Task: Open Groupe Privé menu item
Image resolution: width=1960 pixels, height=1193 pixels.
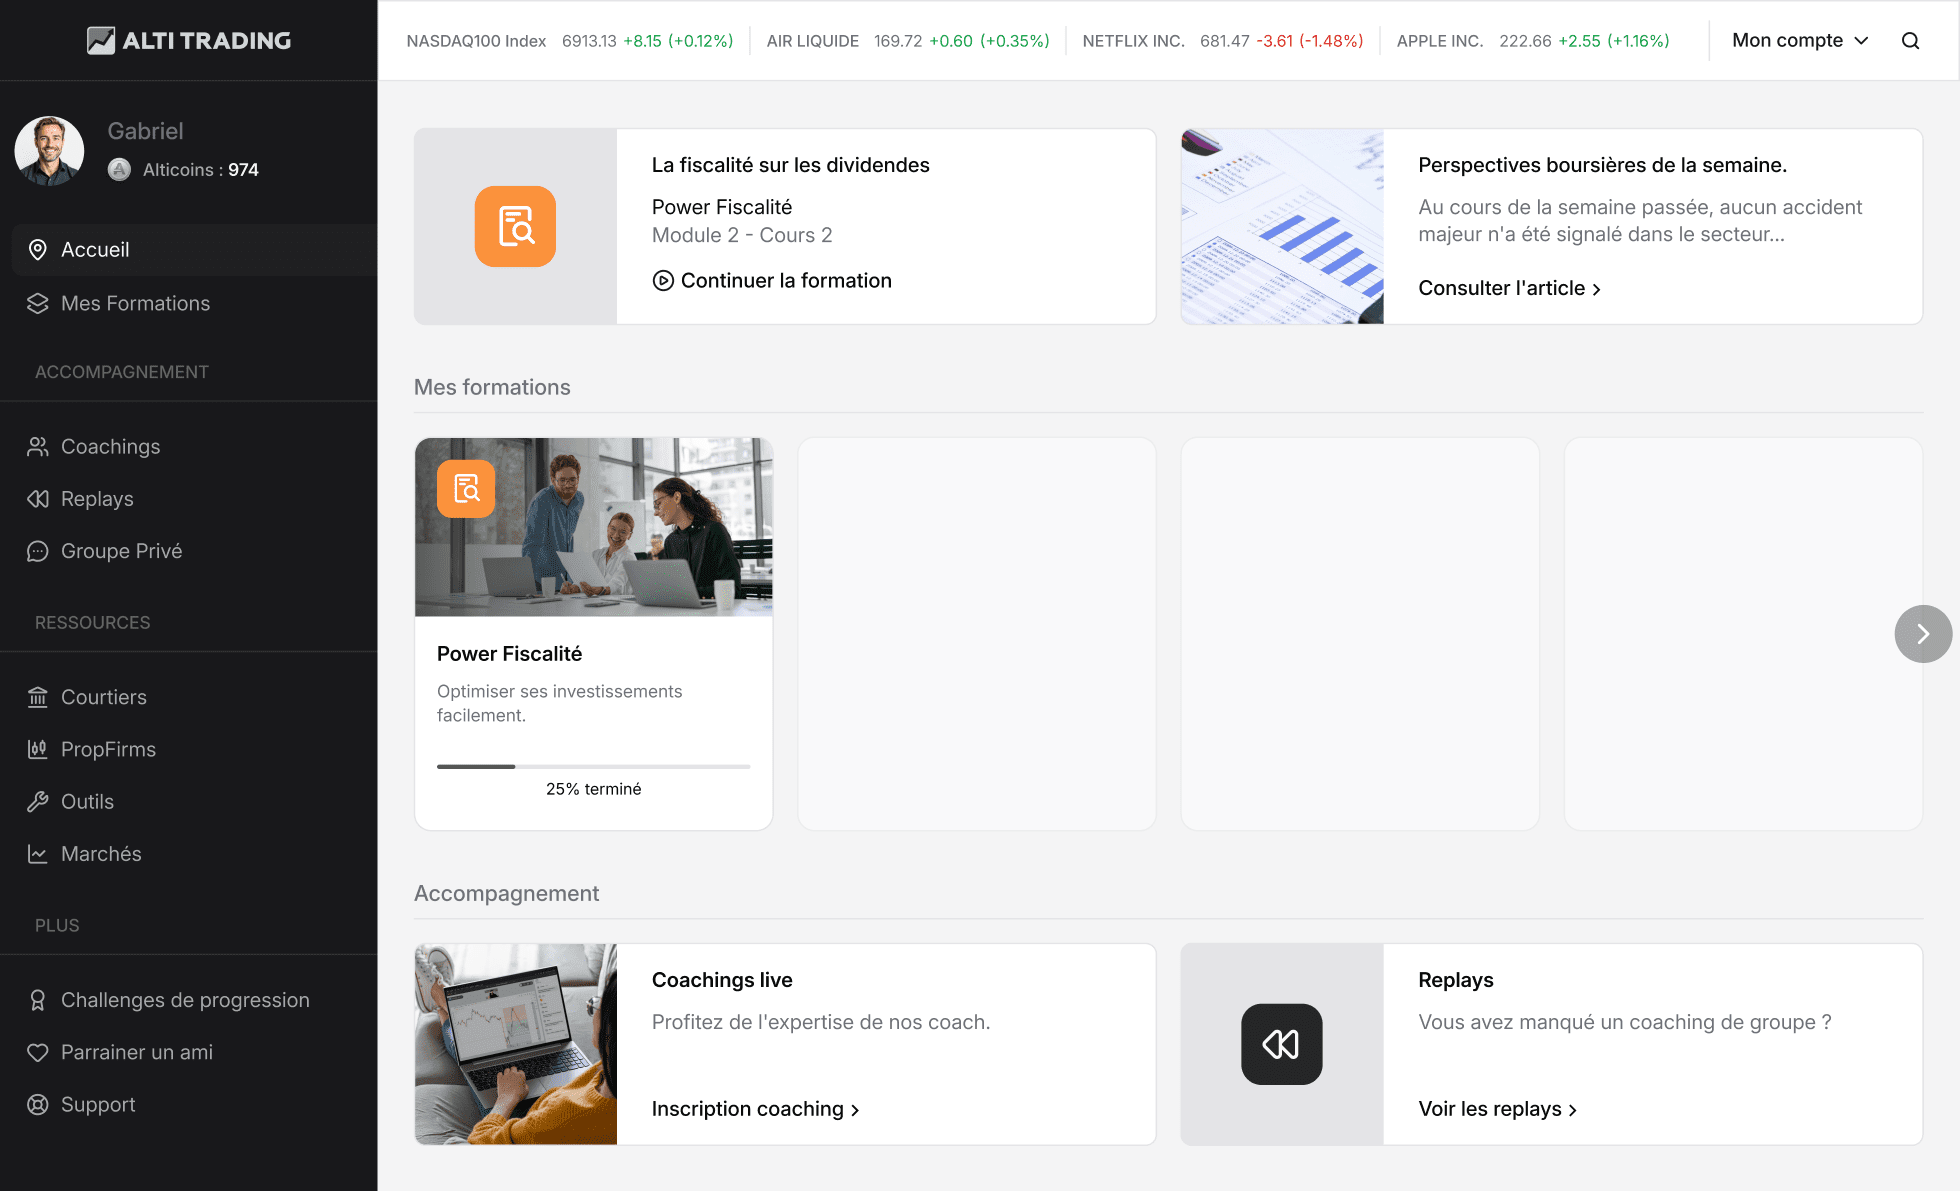Action: click(195, 551)
